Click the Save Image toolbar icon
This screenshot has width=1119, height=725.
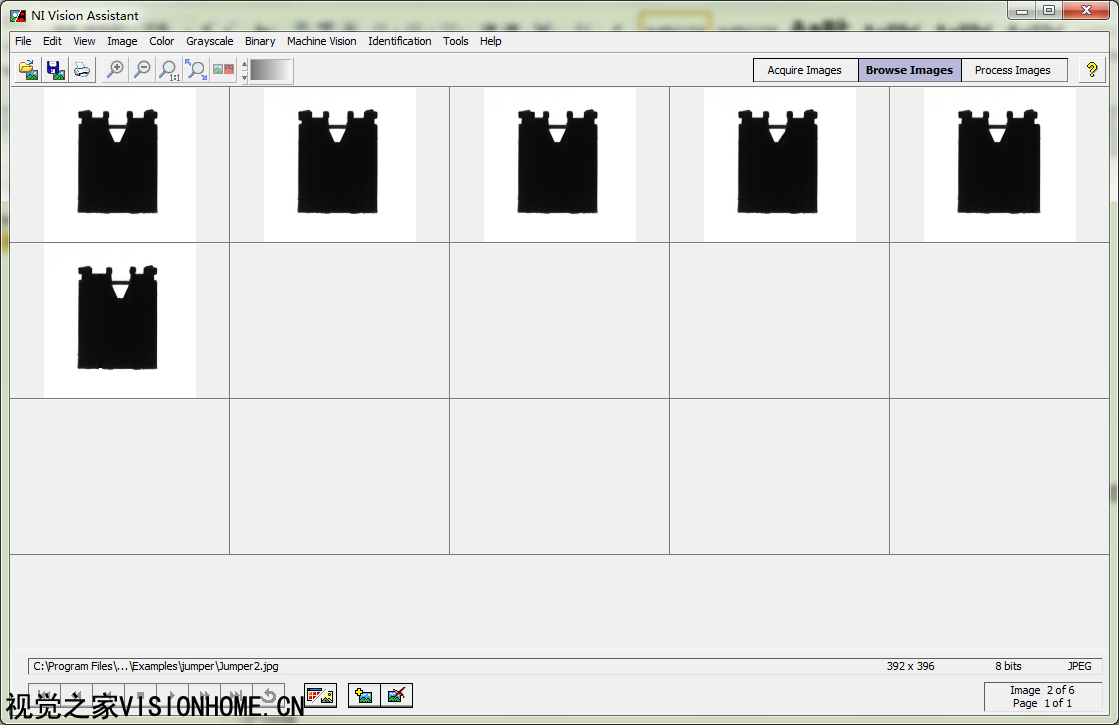click(x=55, y=70)
